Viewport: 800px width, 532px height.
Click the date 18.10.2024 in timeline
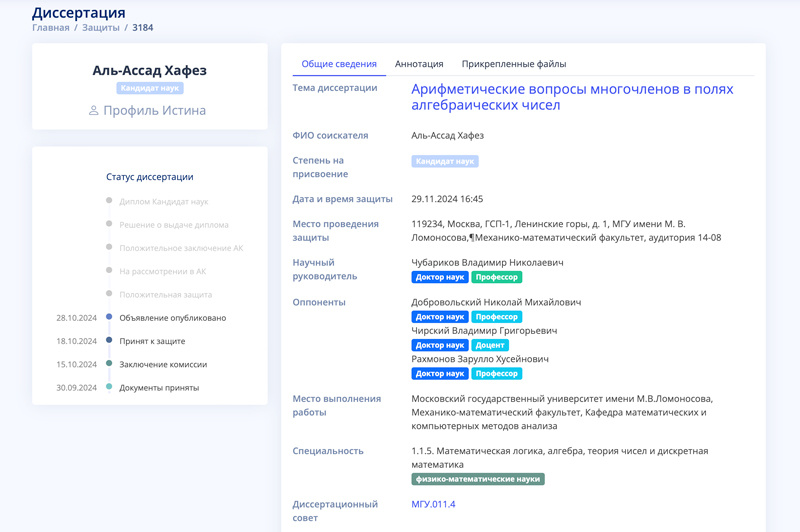pos(76,341)
